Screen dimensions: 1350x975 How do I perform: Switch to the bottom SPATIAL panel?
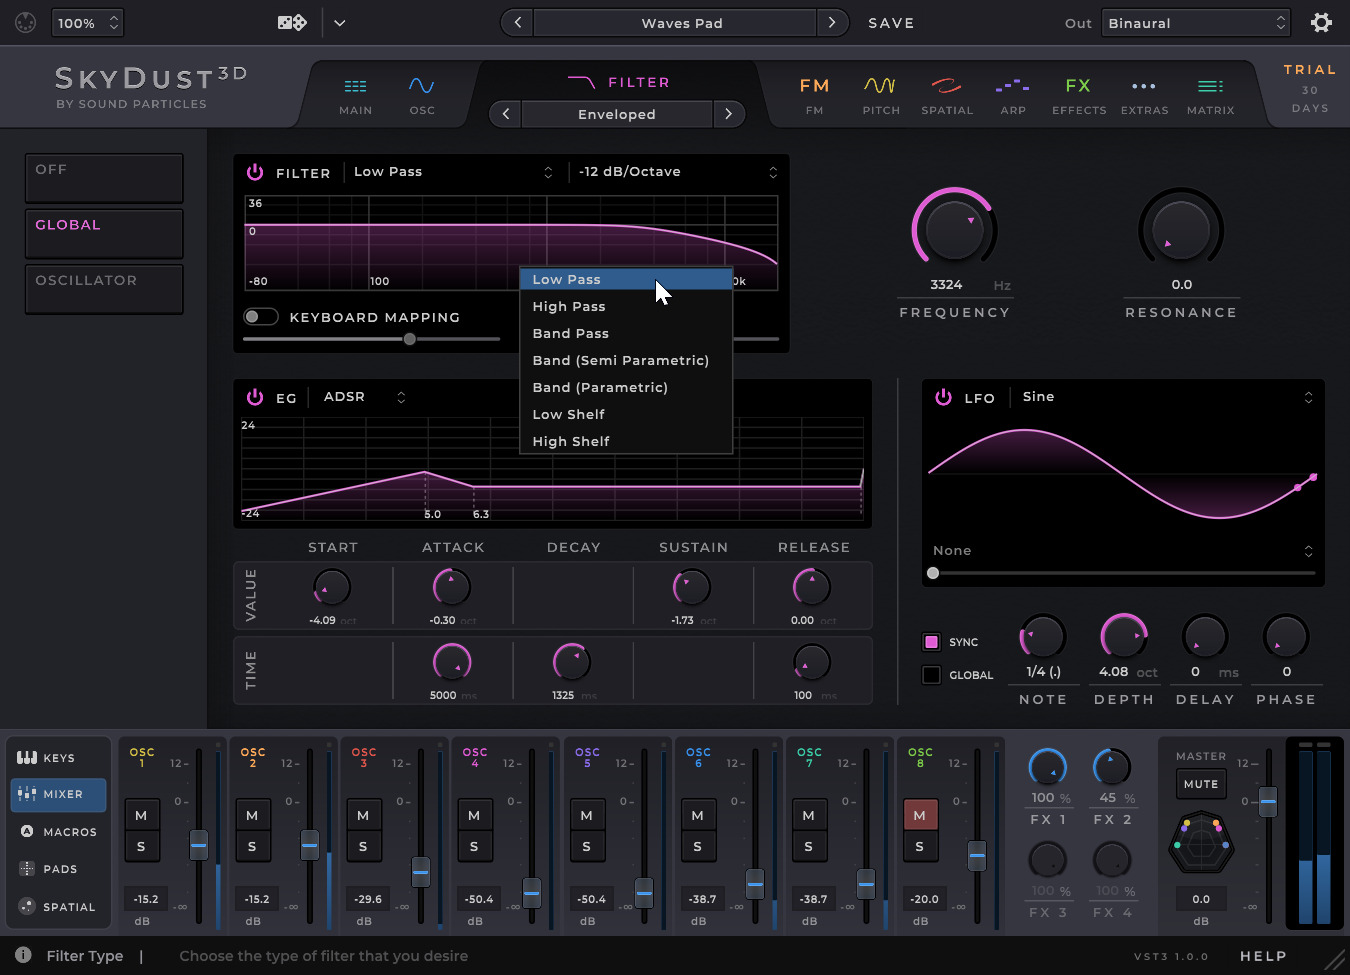click(x=58, y=907)
